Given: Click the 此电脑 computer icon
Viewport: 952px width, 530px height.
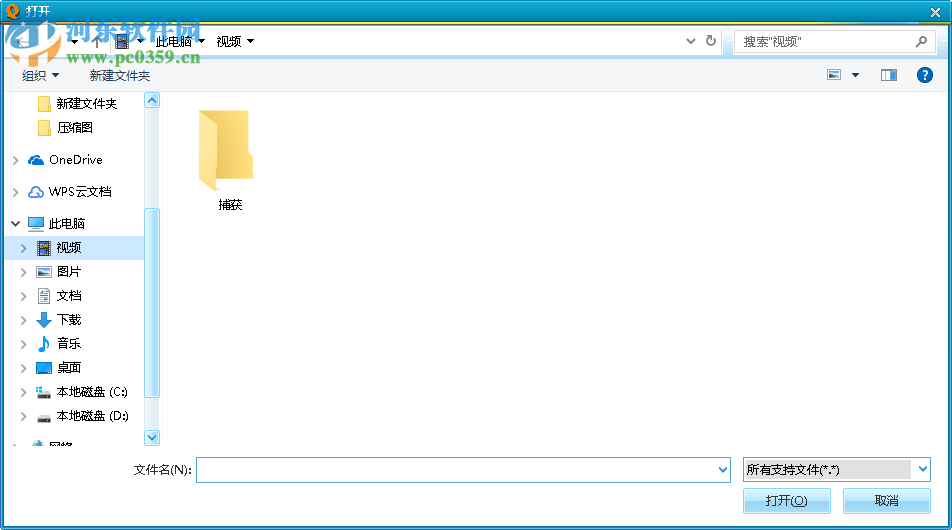Looking at the screenshot, I should [36, 224].
